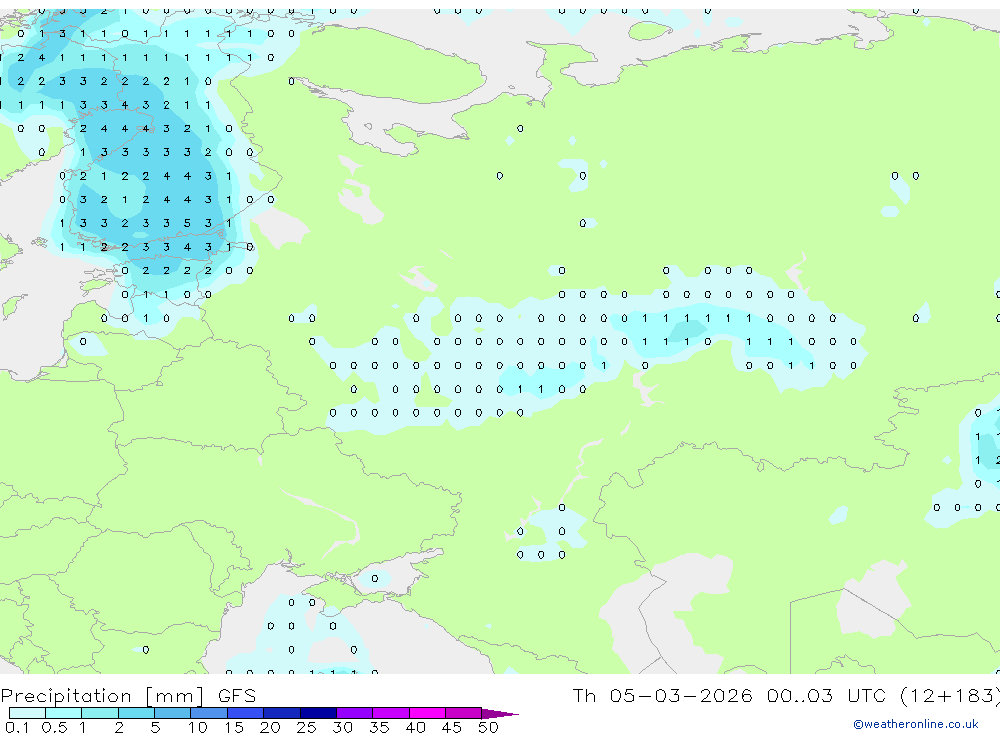Screen dimensions: 1000x733
Task: Select the 2–5 mm legend color swatch
Action: pos(136,713)
